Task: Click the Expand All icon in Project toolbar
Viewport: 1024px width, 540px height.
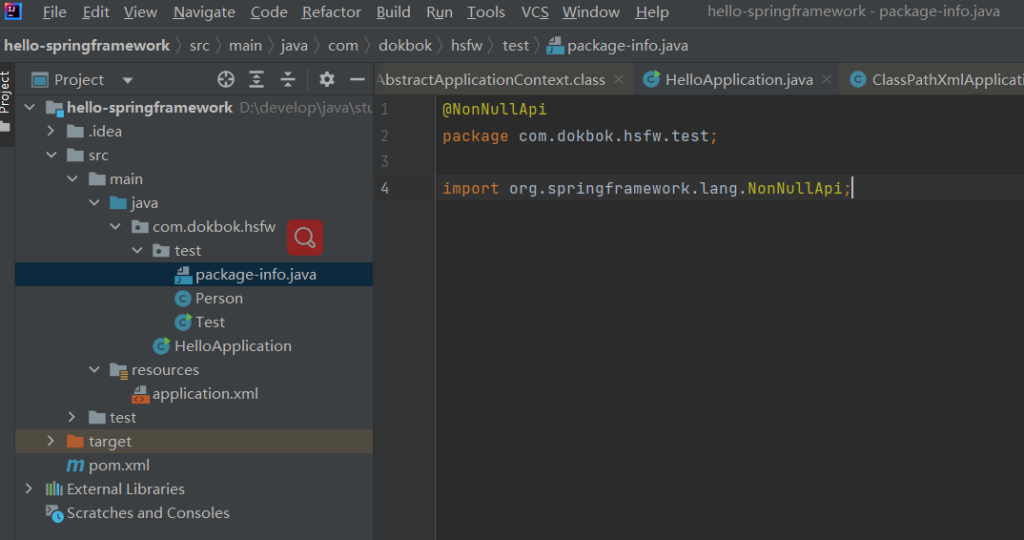Action: (257, 80)
